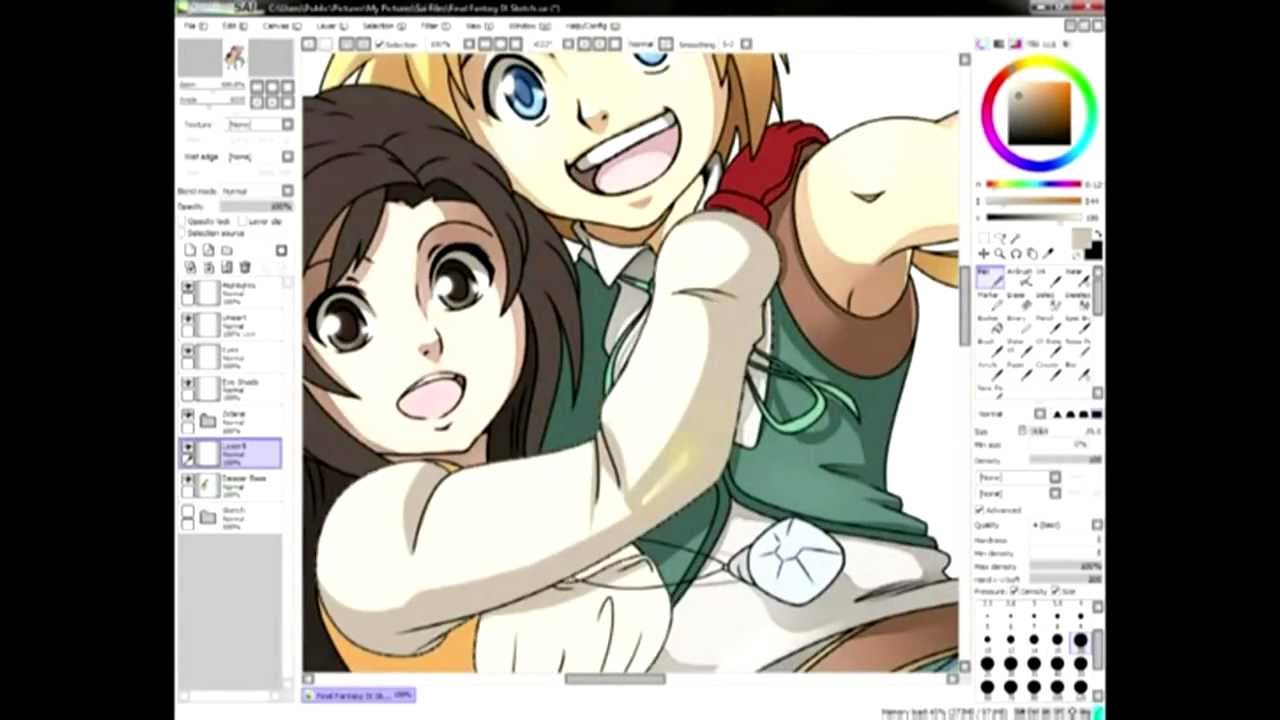This screenshot has height=720, width=1280.
Task: Select the Binary pen tool
Action: (x=1020, y=326)
